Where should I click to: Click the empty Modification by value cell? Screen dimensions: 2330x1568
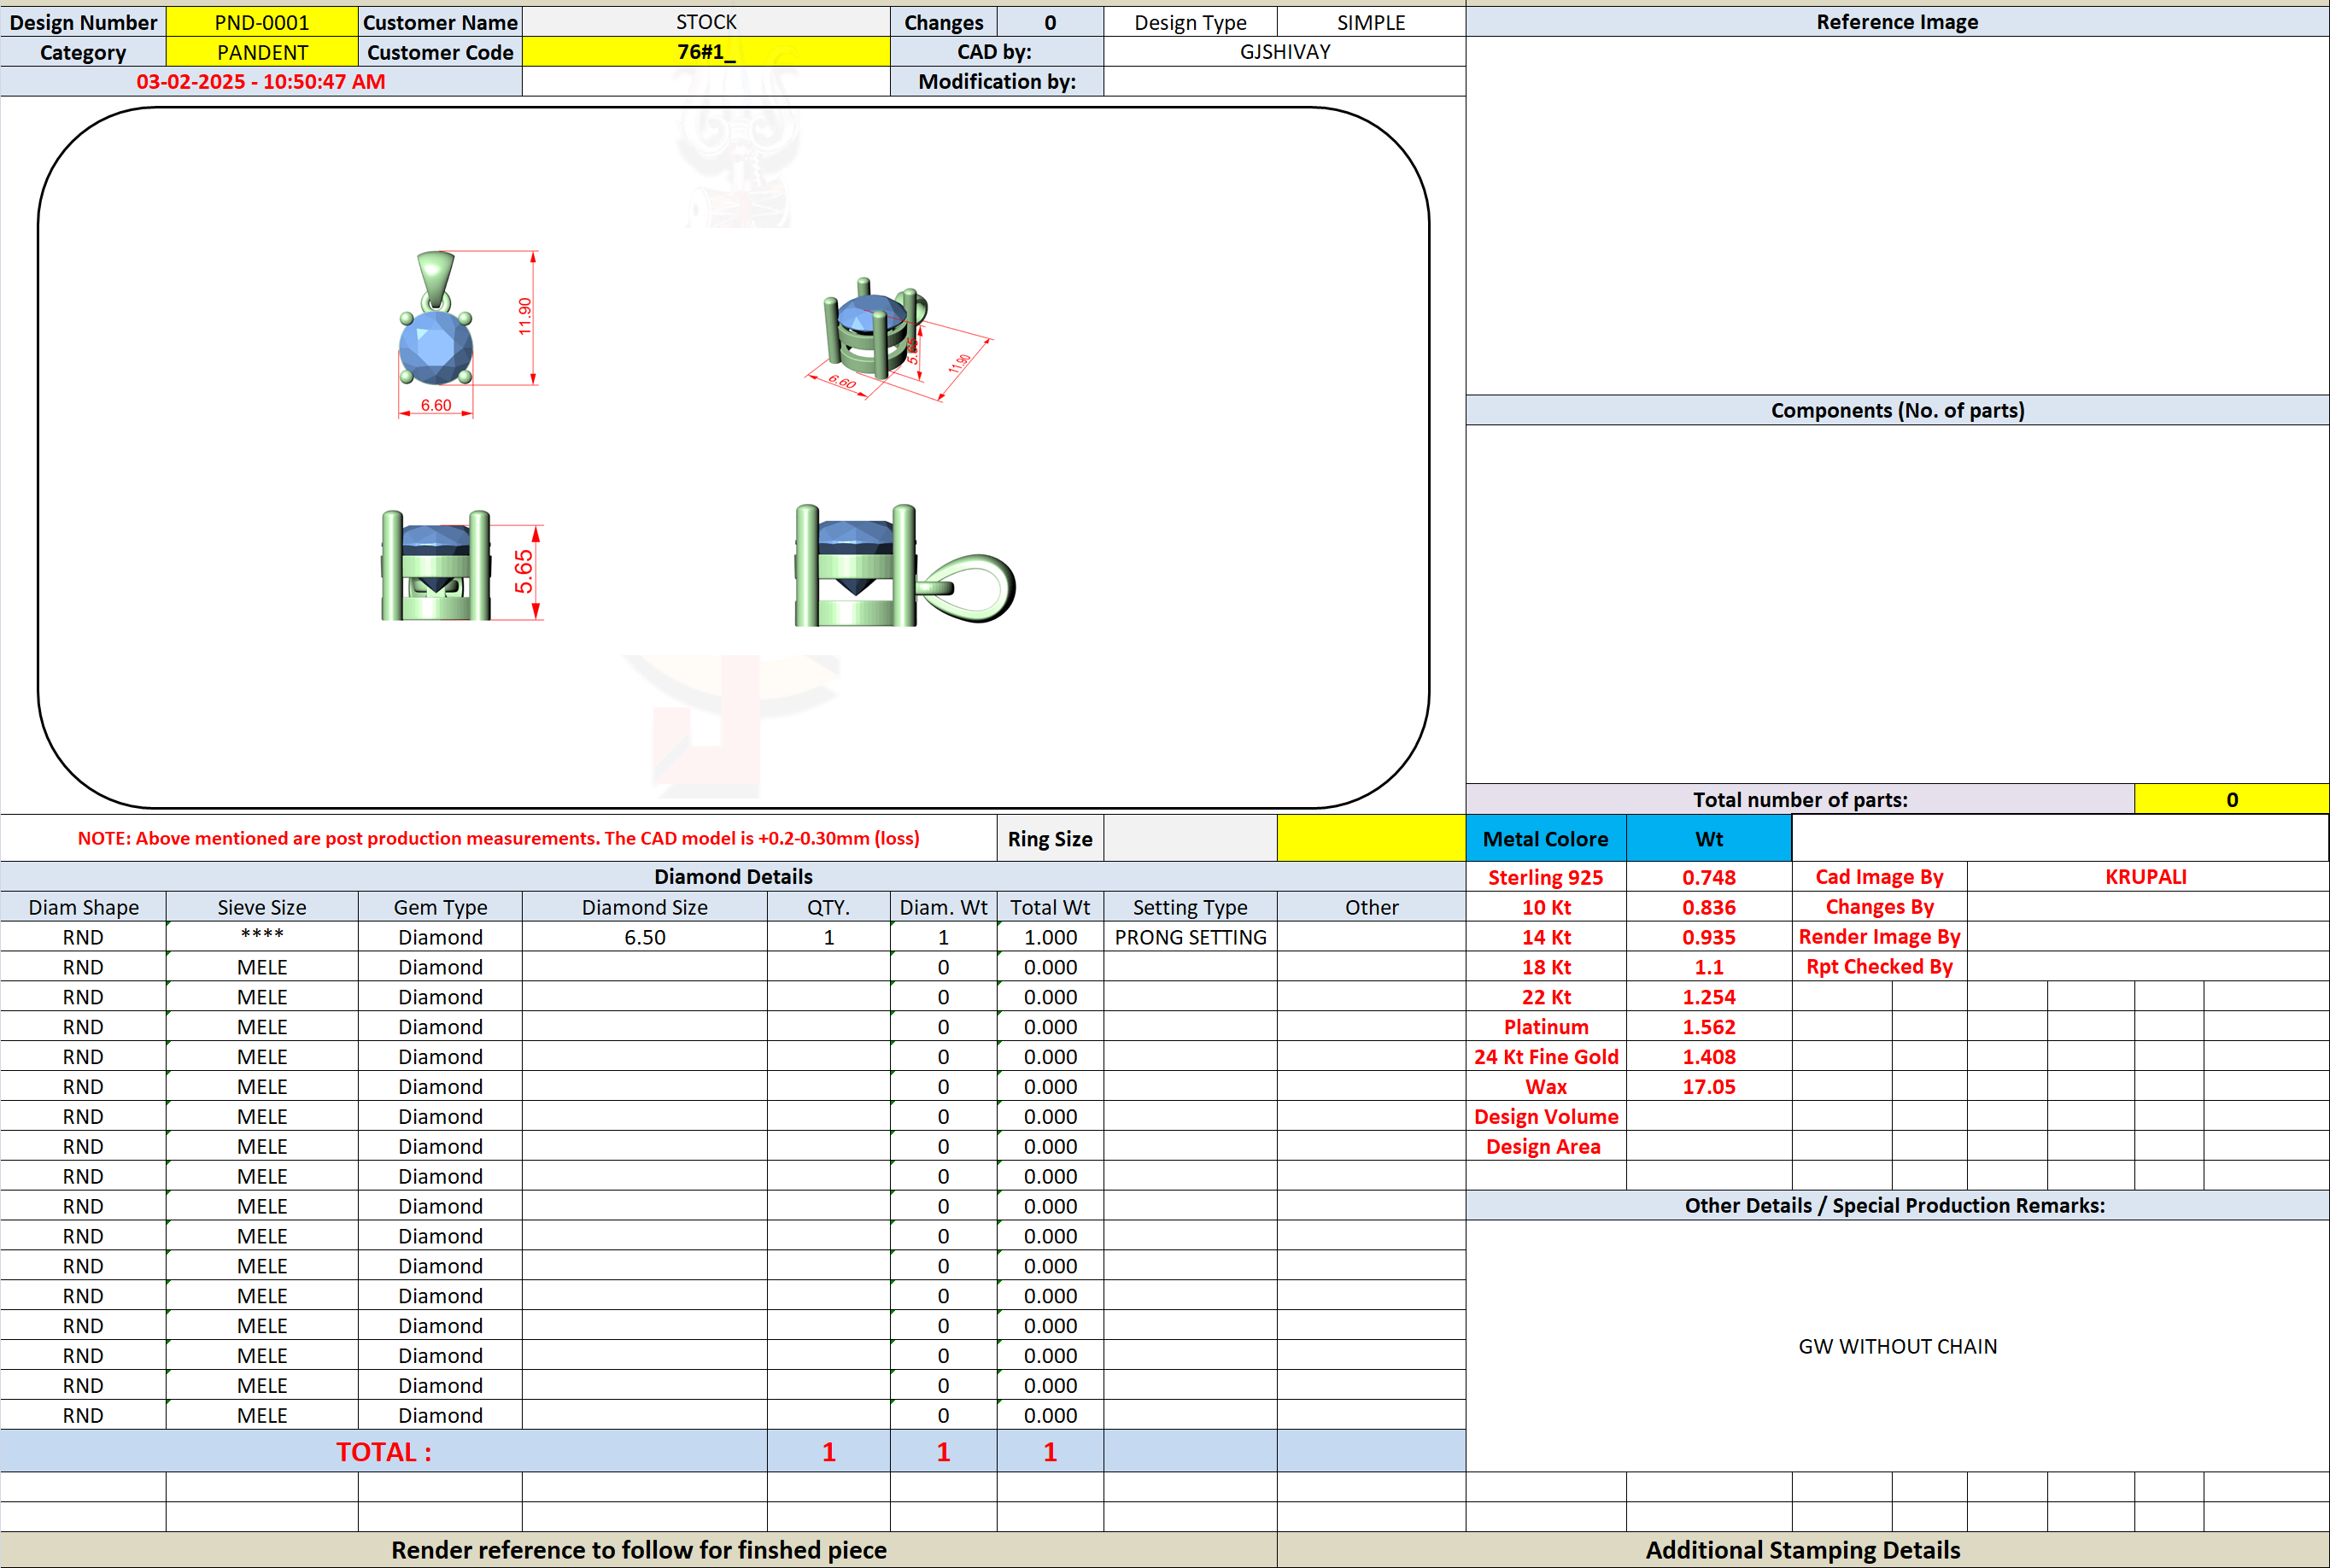point(1285,82)
